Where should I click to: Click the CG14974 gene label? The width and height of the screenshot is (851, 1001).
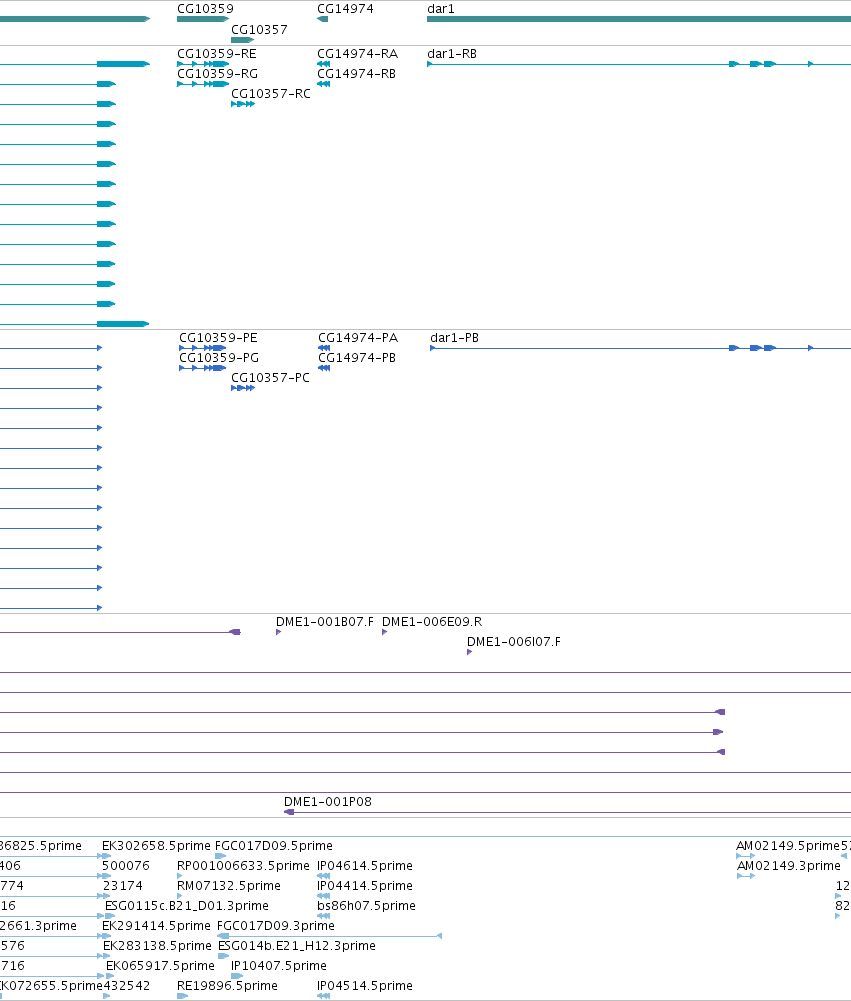pyautogui.click(x=345, y=9)
